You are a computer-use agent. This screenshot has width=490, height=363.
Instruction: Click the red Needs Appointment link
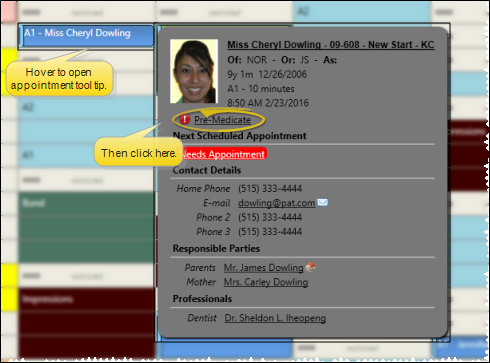coord(223,154)
